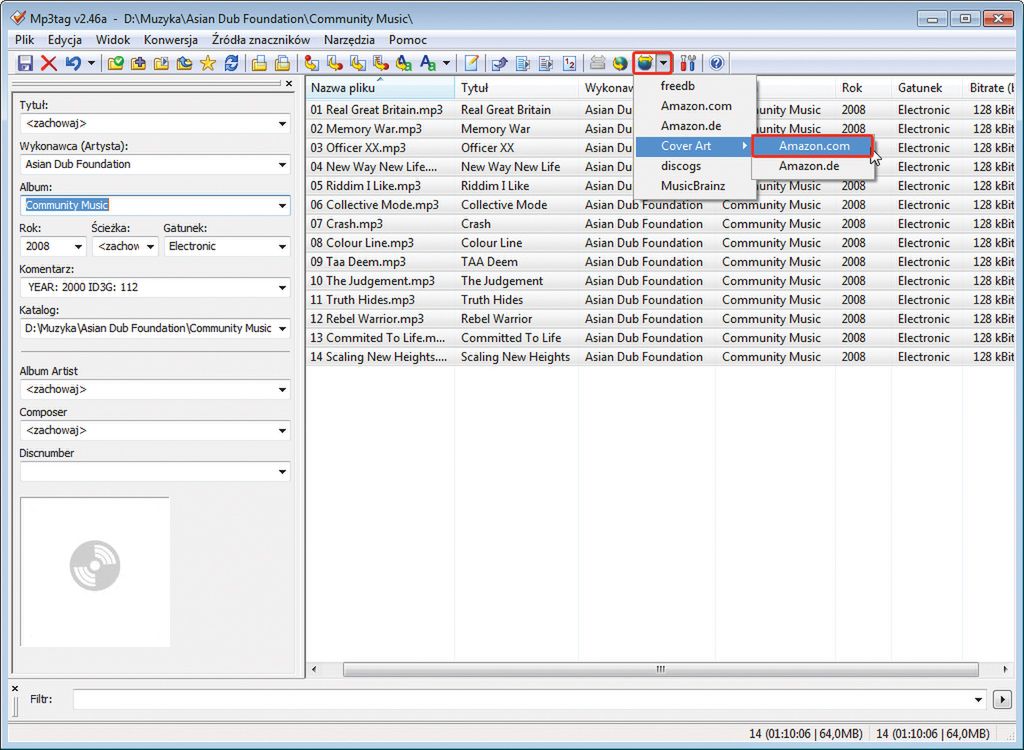Open the Konwersja menu
Image resolution: width=1024 pixels, height=750 pixels.
point(172,40)
